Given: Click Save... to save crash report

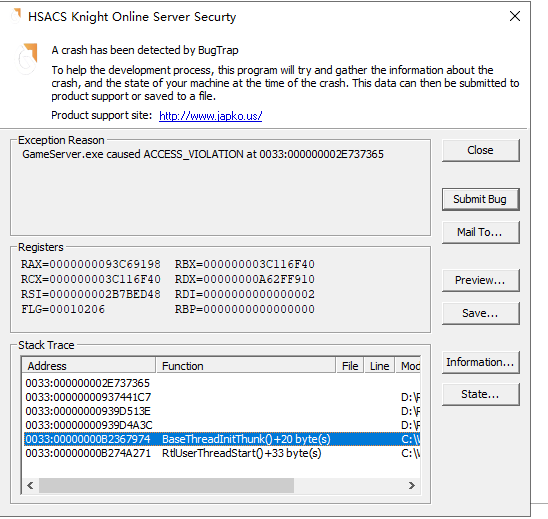Looking at the screenshot, I should tap(481, 313).
